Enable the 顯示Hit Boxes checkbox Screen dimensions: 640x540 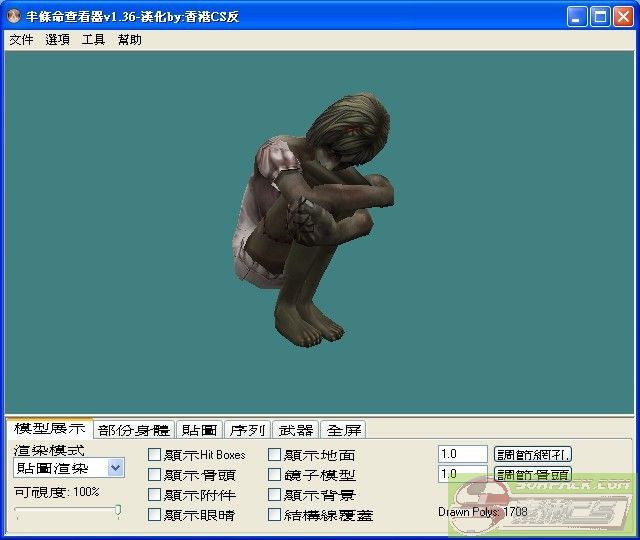(x=154, y=455)
